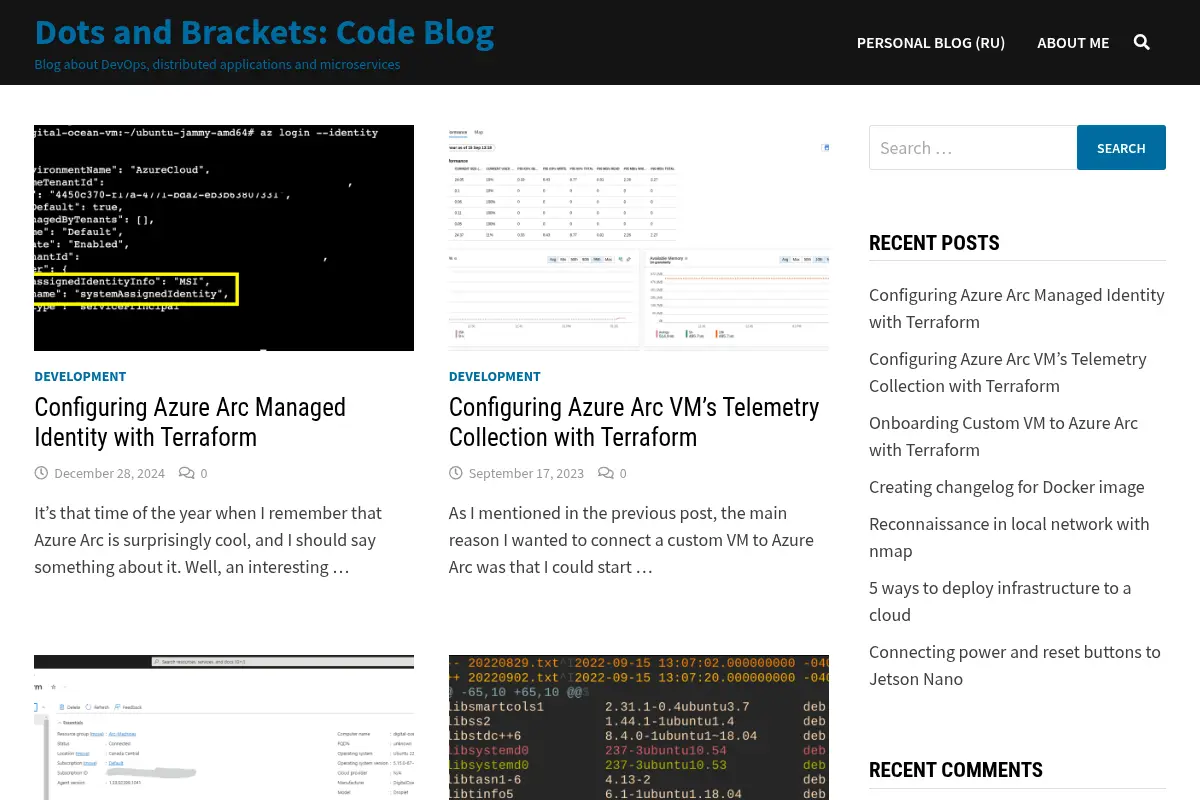Open About Me menu item
Screen dimensions: 1200x800
[x=1073, y=42]
